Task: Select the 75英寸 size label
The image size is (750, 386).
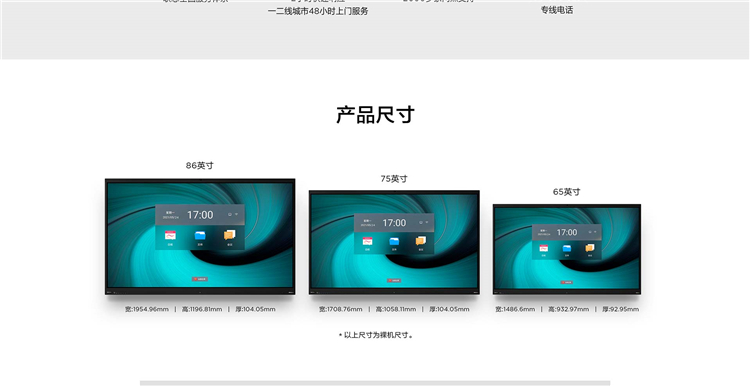Action: pos(394,179)
